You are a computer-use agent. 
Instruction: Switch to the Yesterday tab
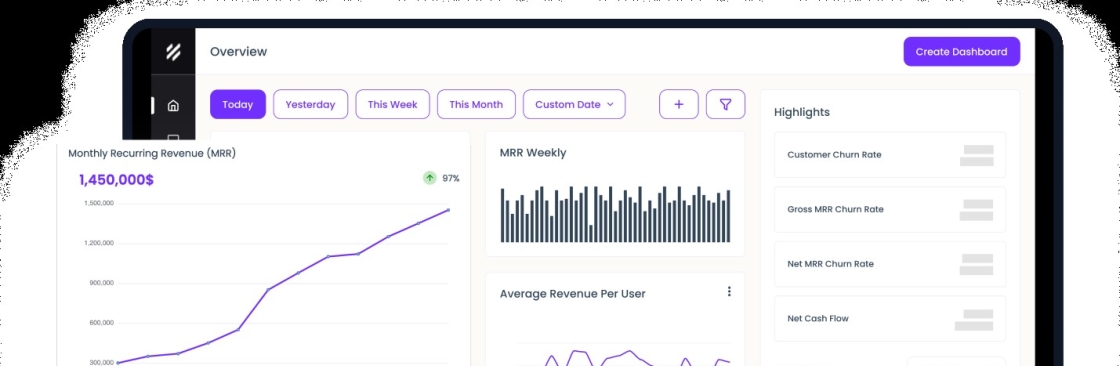(311, 104)
